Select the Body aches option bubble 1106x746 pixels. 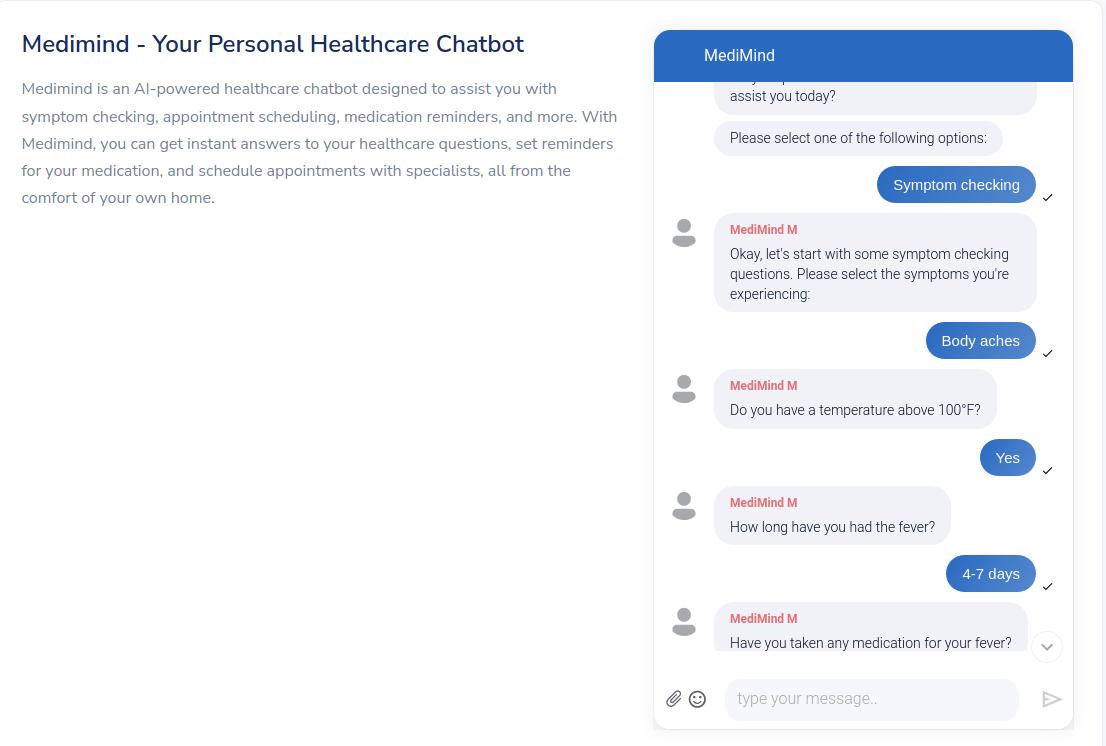pyautogui.click(x=980, y=340)
